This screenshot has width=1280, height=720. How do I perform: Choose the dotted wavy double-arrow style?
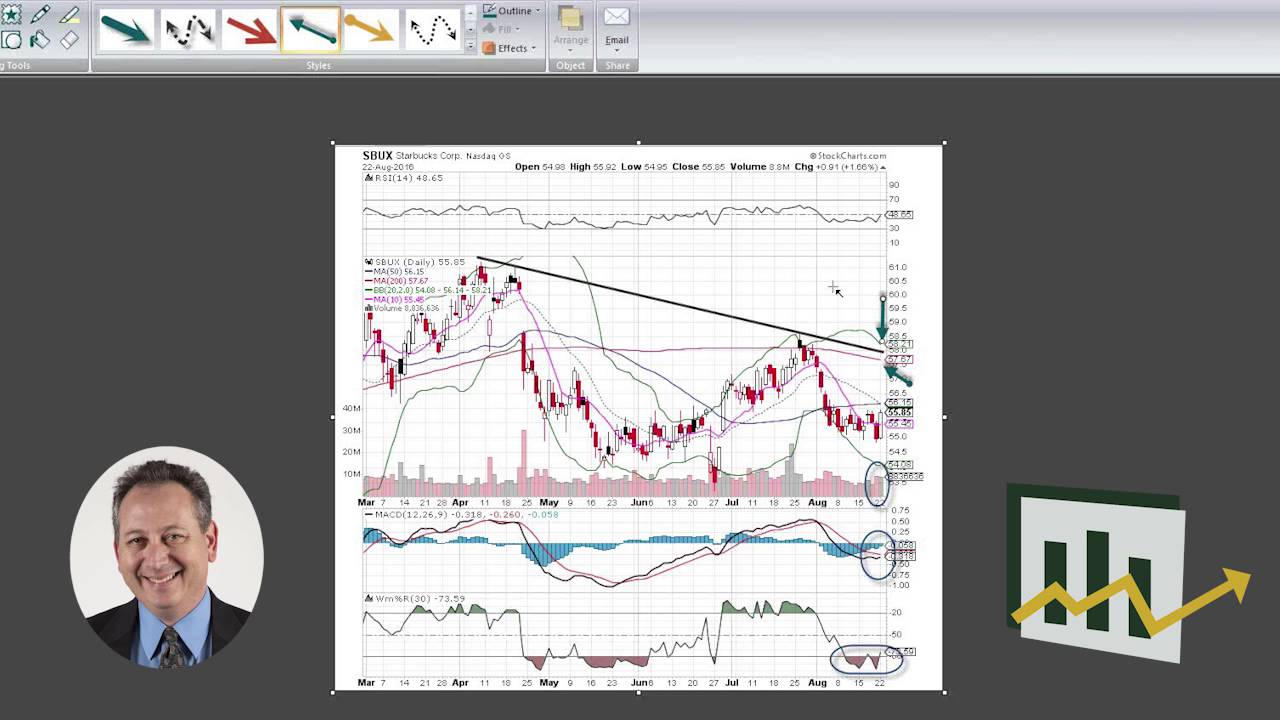[432, 29]
